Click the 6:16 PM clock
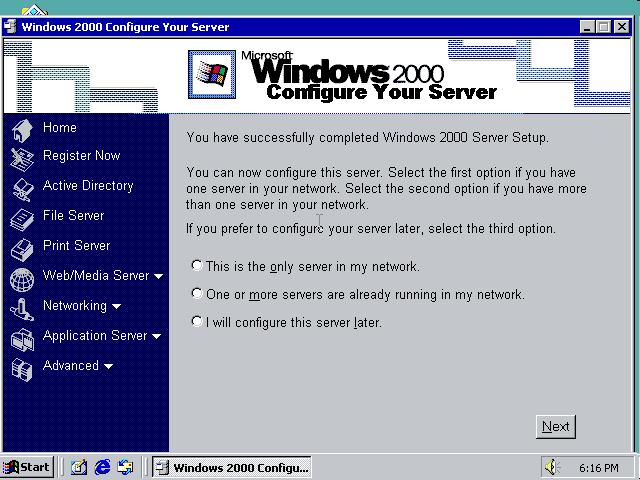The width and height of the screenshot is (640, 480). pyautogui.click(x=599, y=468)
